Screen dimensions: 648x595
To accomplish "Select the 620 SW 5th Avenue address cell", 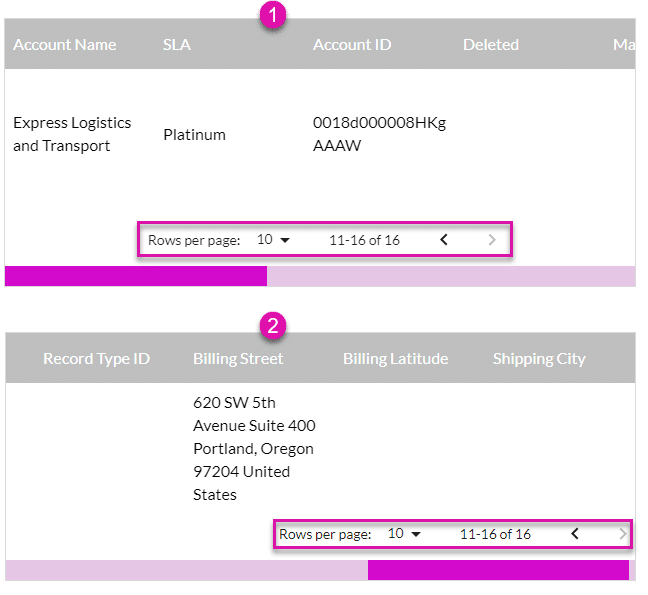I will pyautogui.click(x=254, y=449).
